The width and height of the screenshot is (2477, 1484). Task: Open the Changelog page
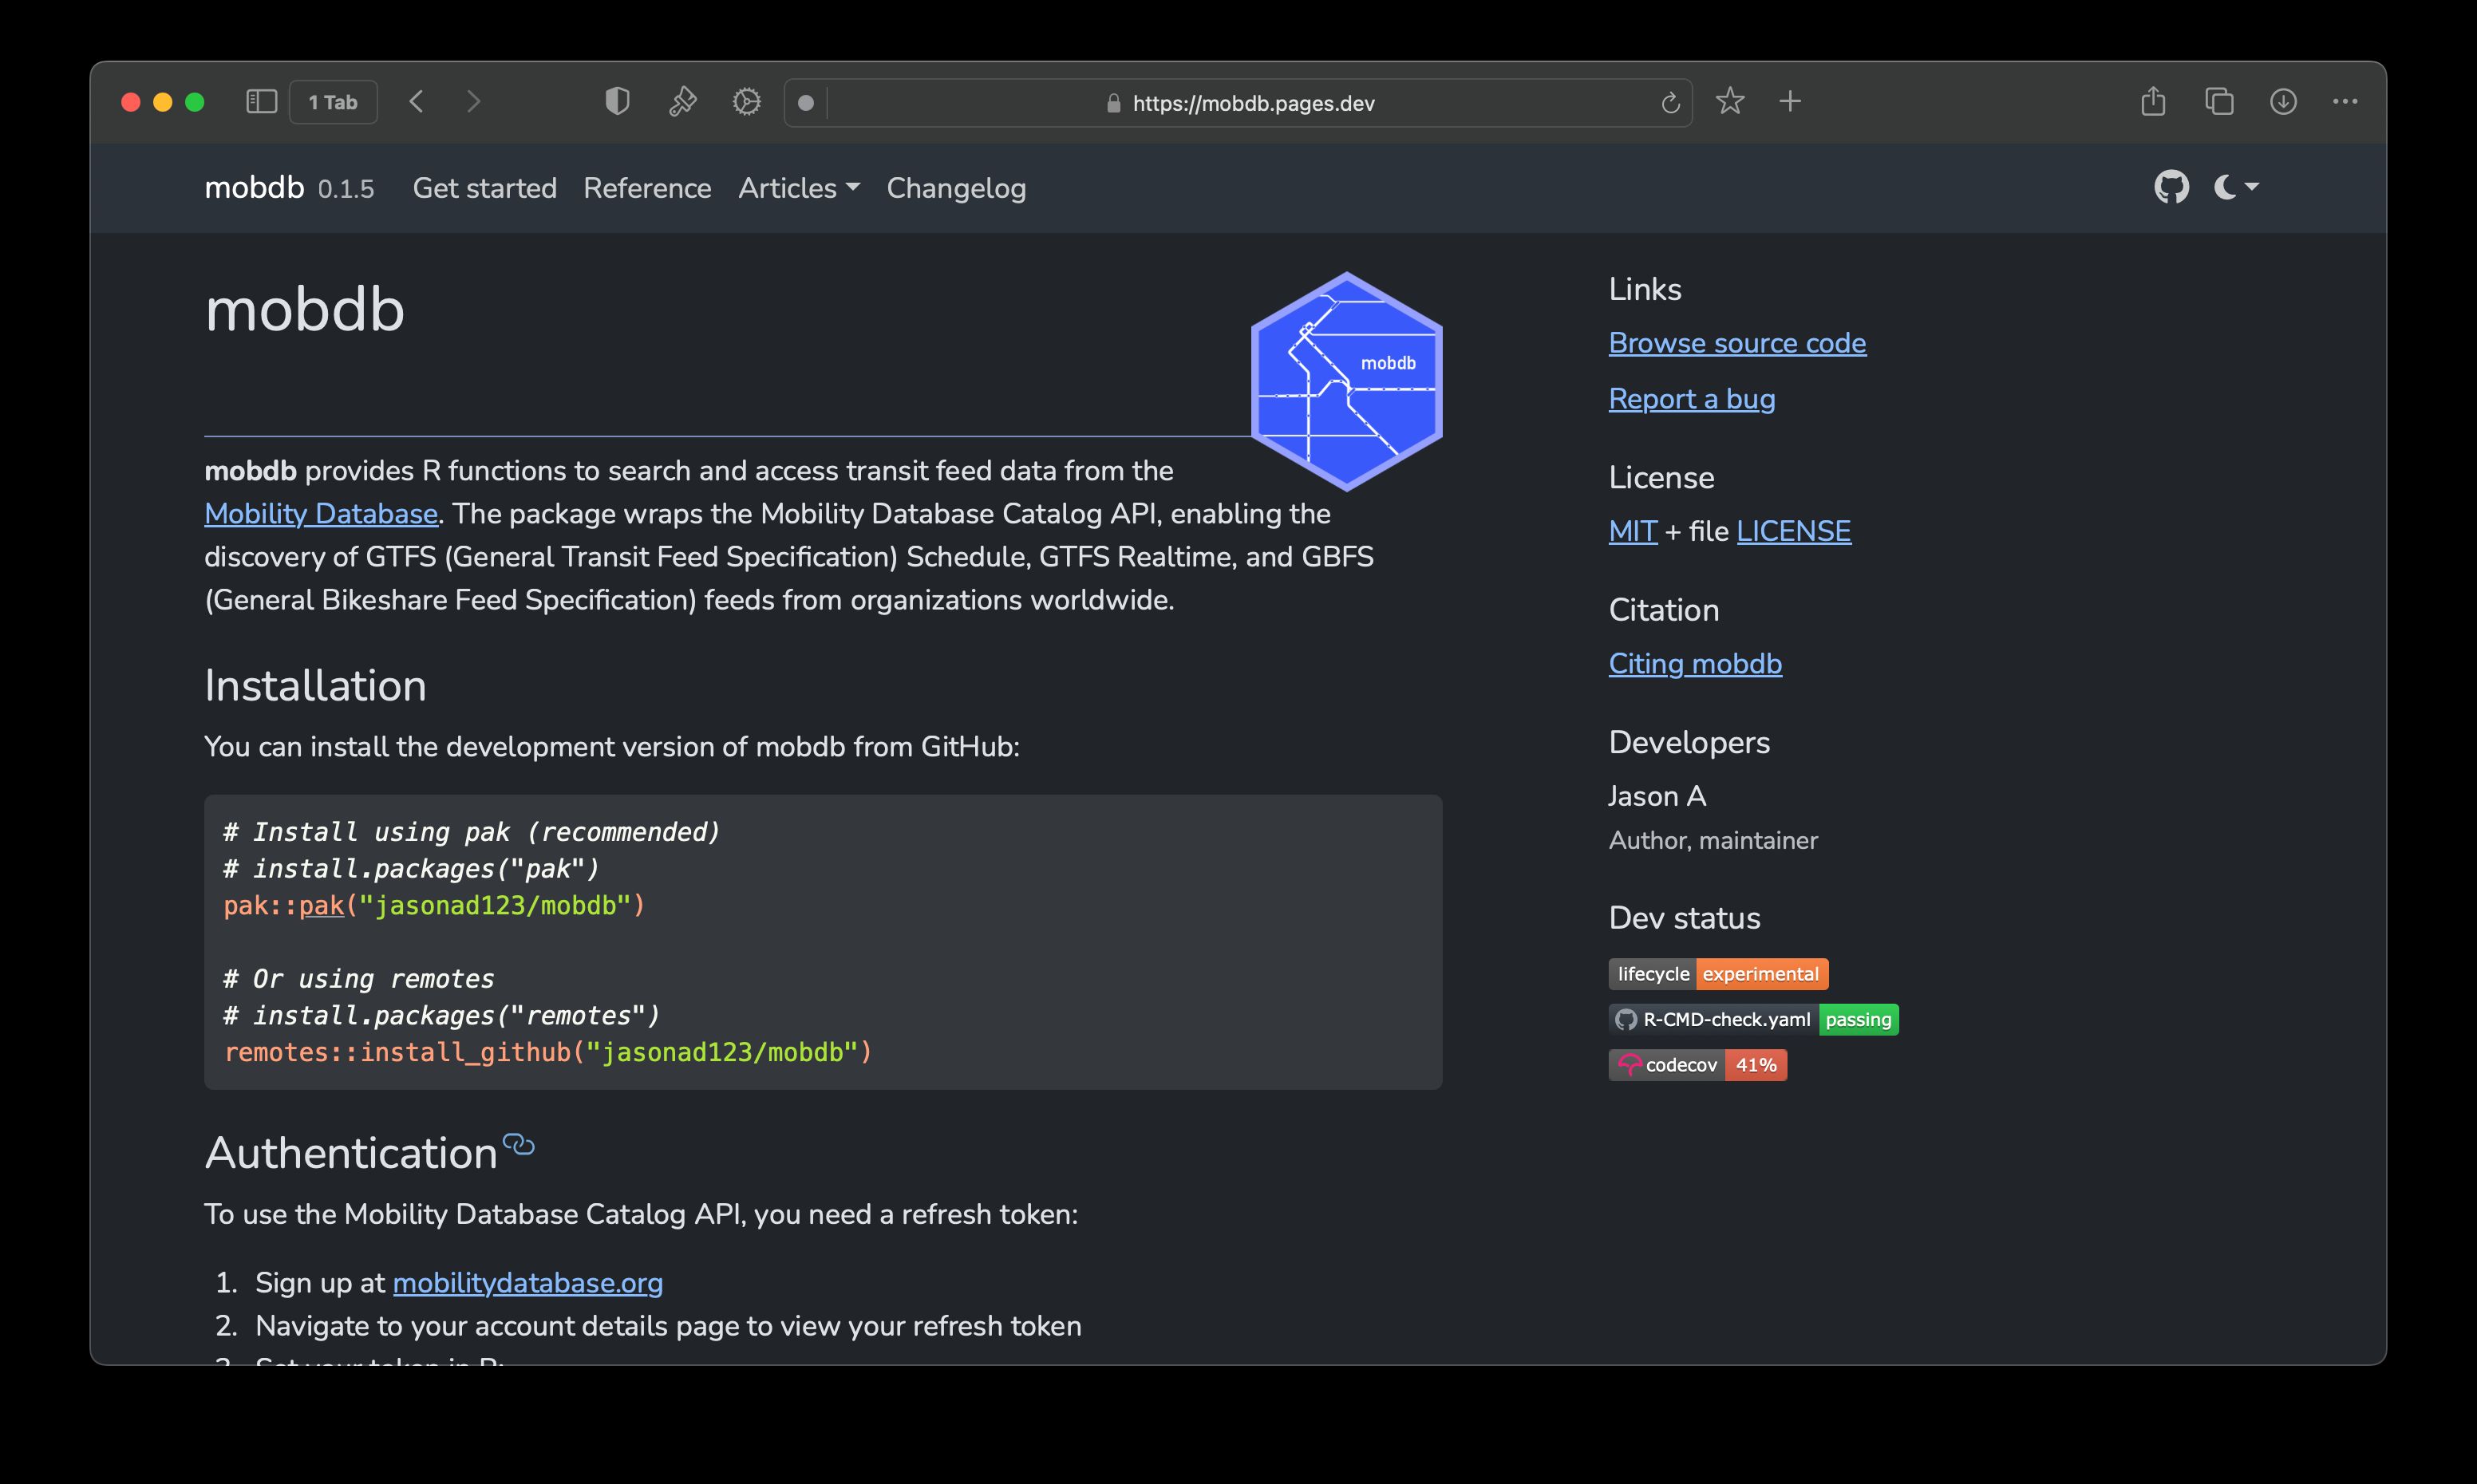point(955,188)
